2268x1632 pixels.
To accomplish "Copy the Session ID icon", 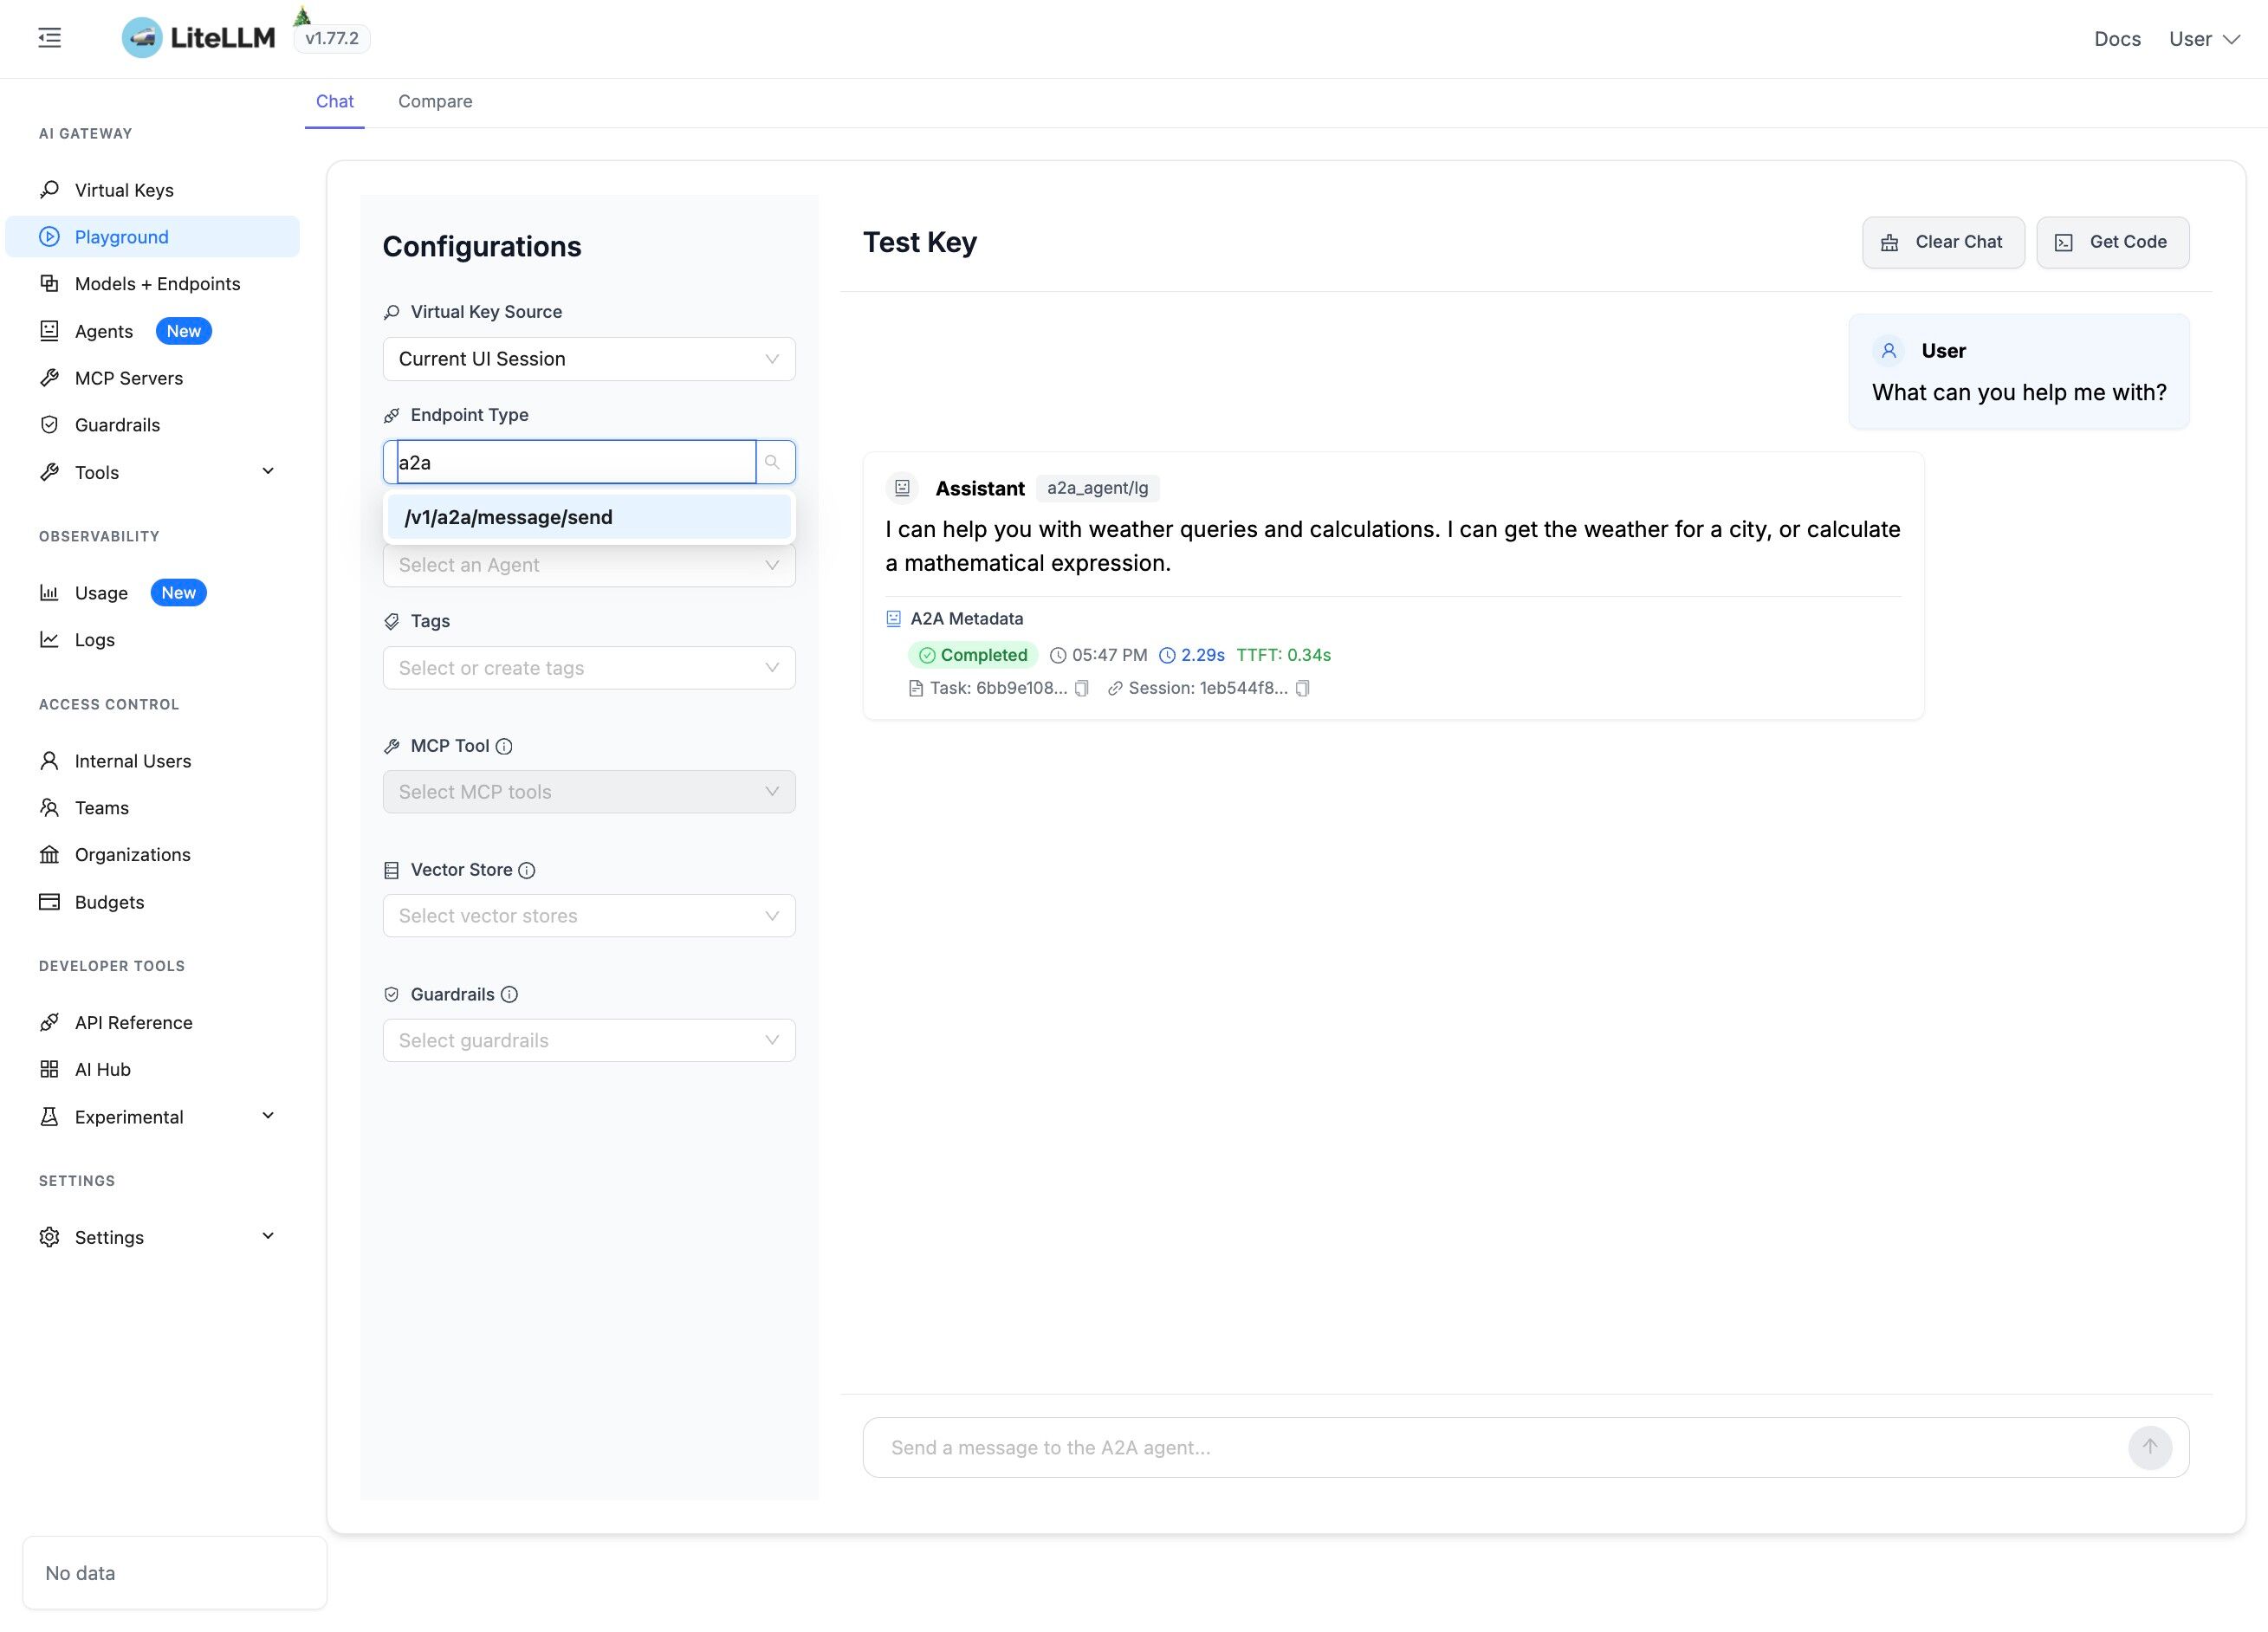I will (1302, 688).
